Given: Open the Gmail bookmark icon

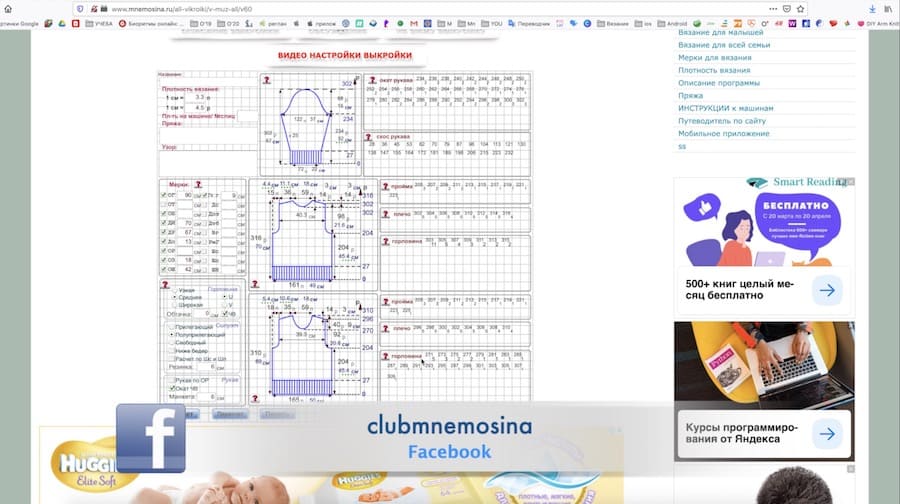Looking at the screenshot, I should click(414, 24).
